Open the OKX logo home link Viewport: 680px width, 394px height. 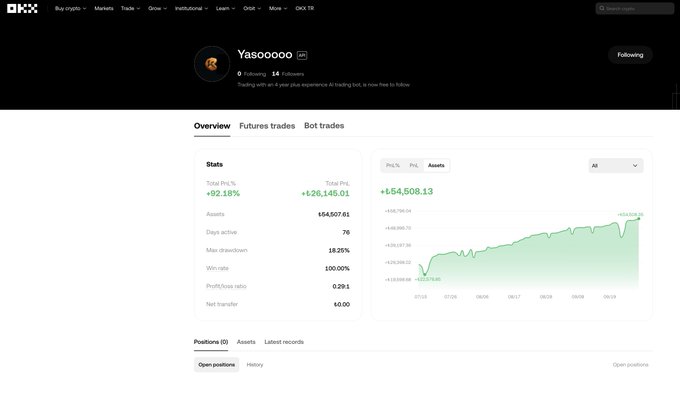[x=22, y=8]
